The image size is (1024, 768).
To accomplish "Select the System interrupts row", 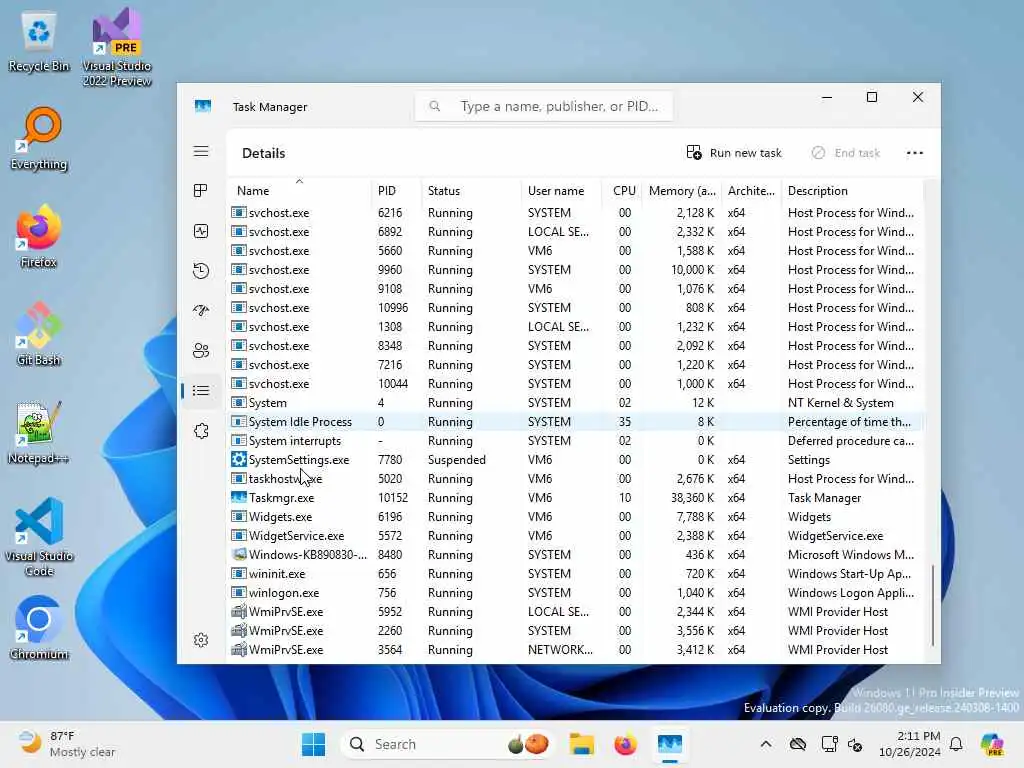I will point(575,441).
